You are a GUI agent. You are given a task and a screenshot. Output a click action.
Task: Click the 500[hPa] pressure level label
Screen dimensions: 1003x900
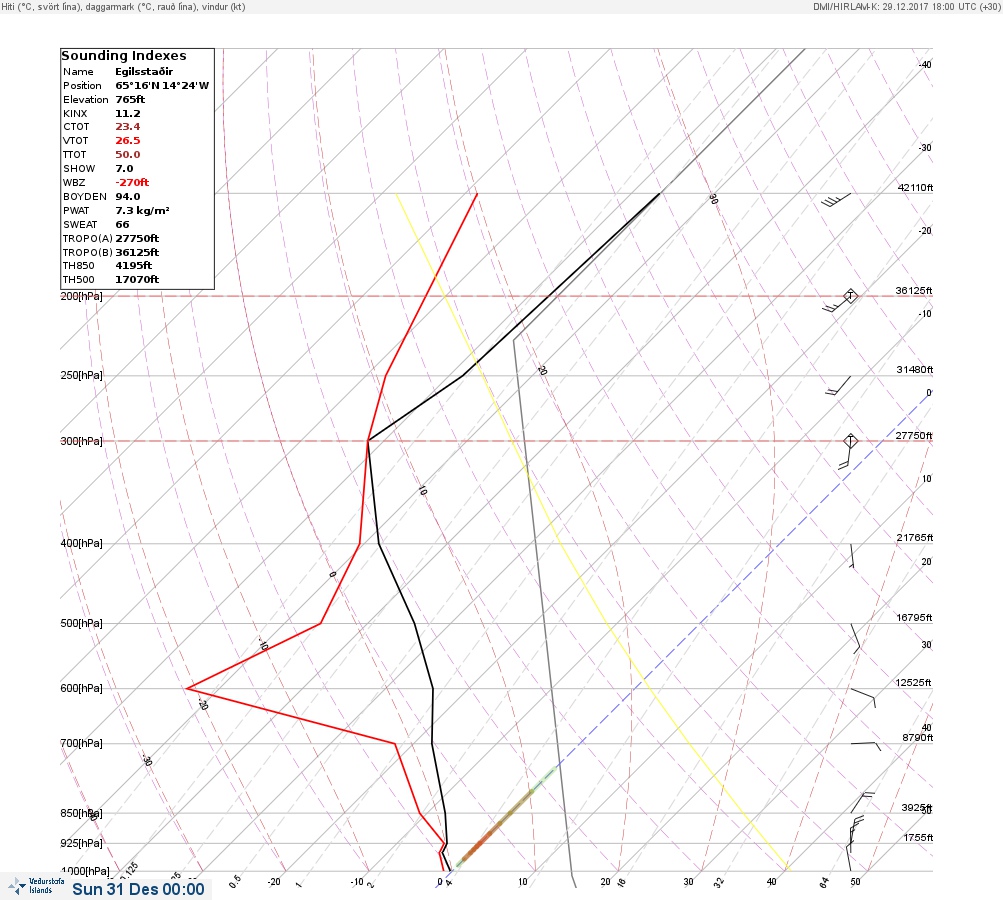(x=81, y=623)
